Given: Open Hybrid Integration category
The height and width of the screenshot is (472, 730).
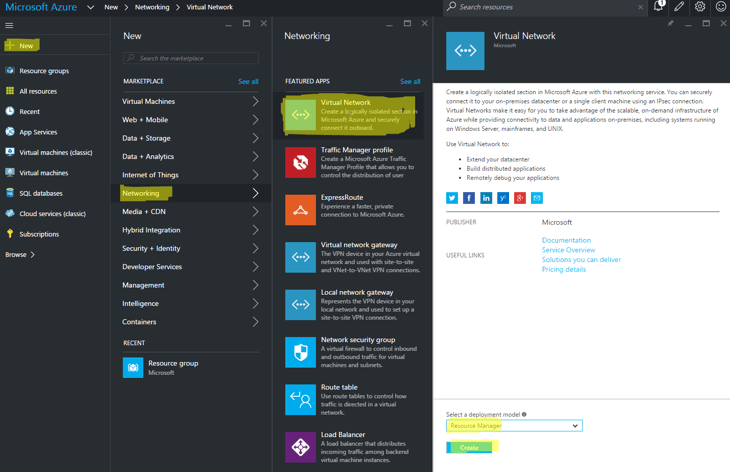Looking at the screenshot, I should [x=190, y=230].
